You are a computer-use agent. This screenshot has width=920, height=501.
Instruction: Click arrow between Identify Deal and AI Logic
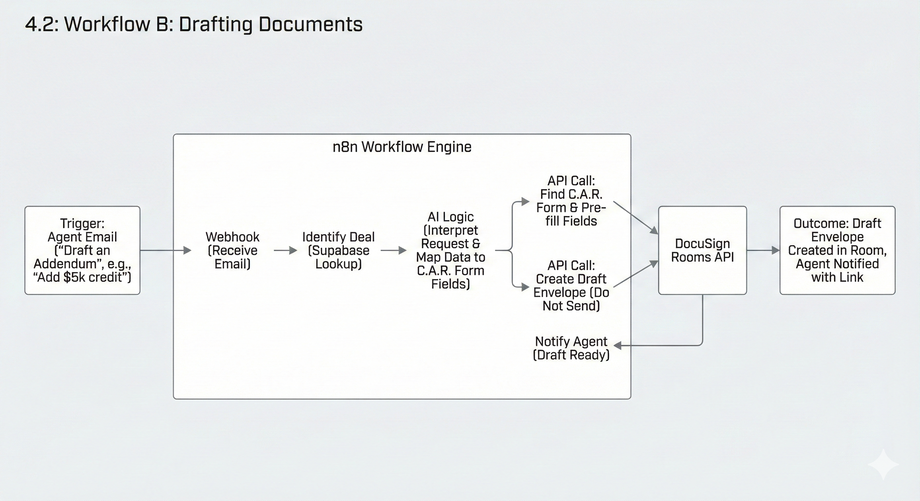394,250
